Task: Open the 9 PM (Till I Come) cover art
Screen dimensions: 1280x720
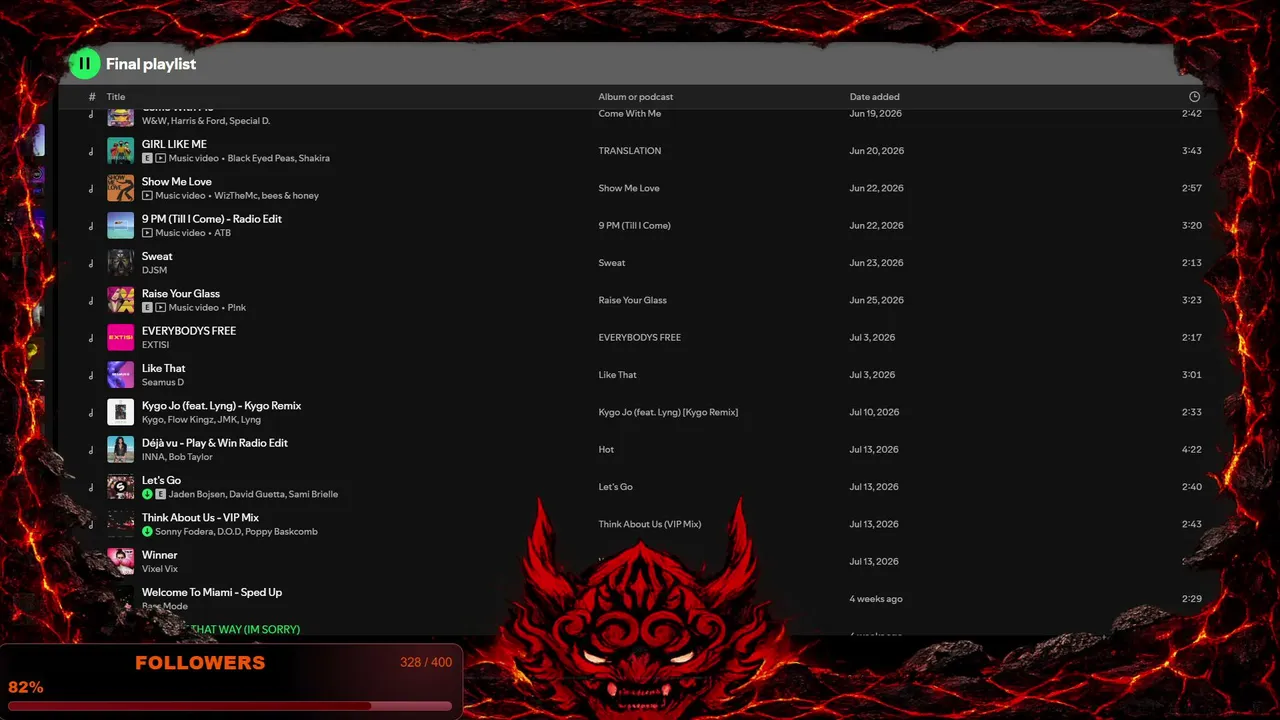Action: [120, 225]
